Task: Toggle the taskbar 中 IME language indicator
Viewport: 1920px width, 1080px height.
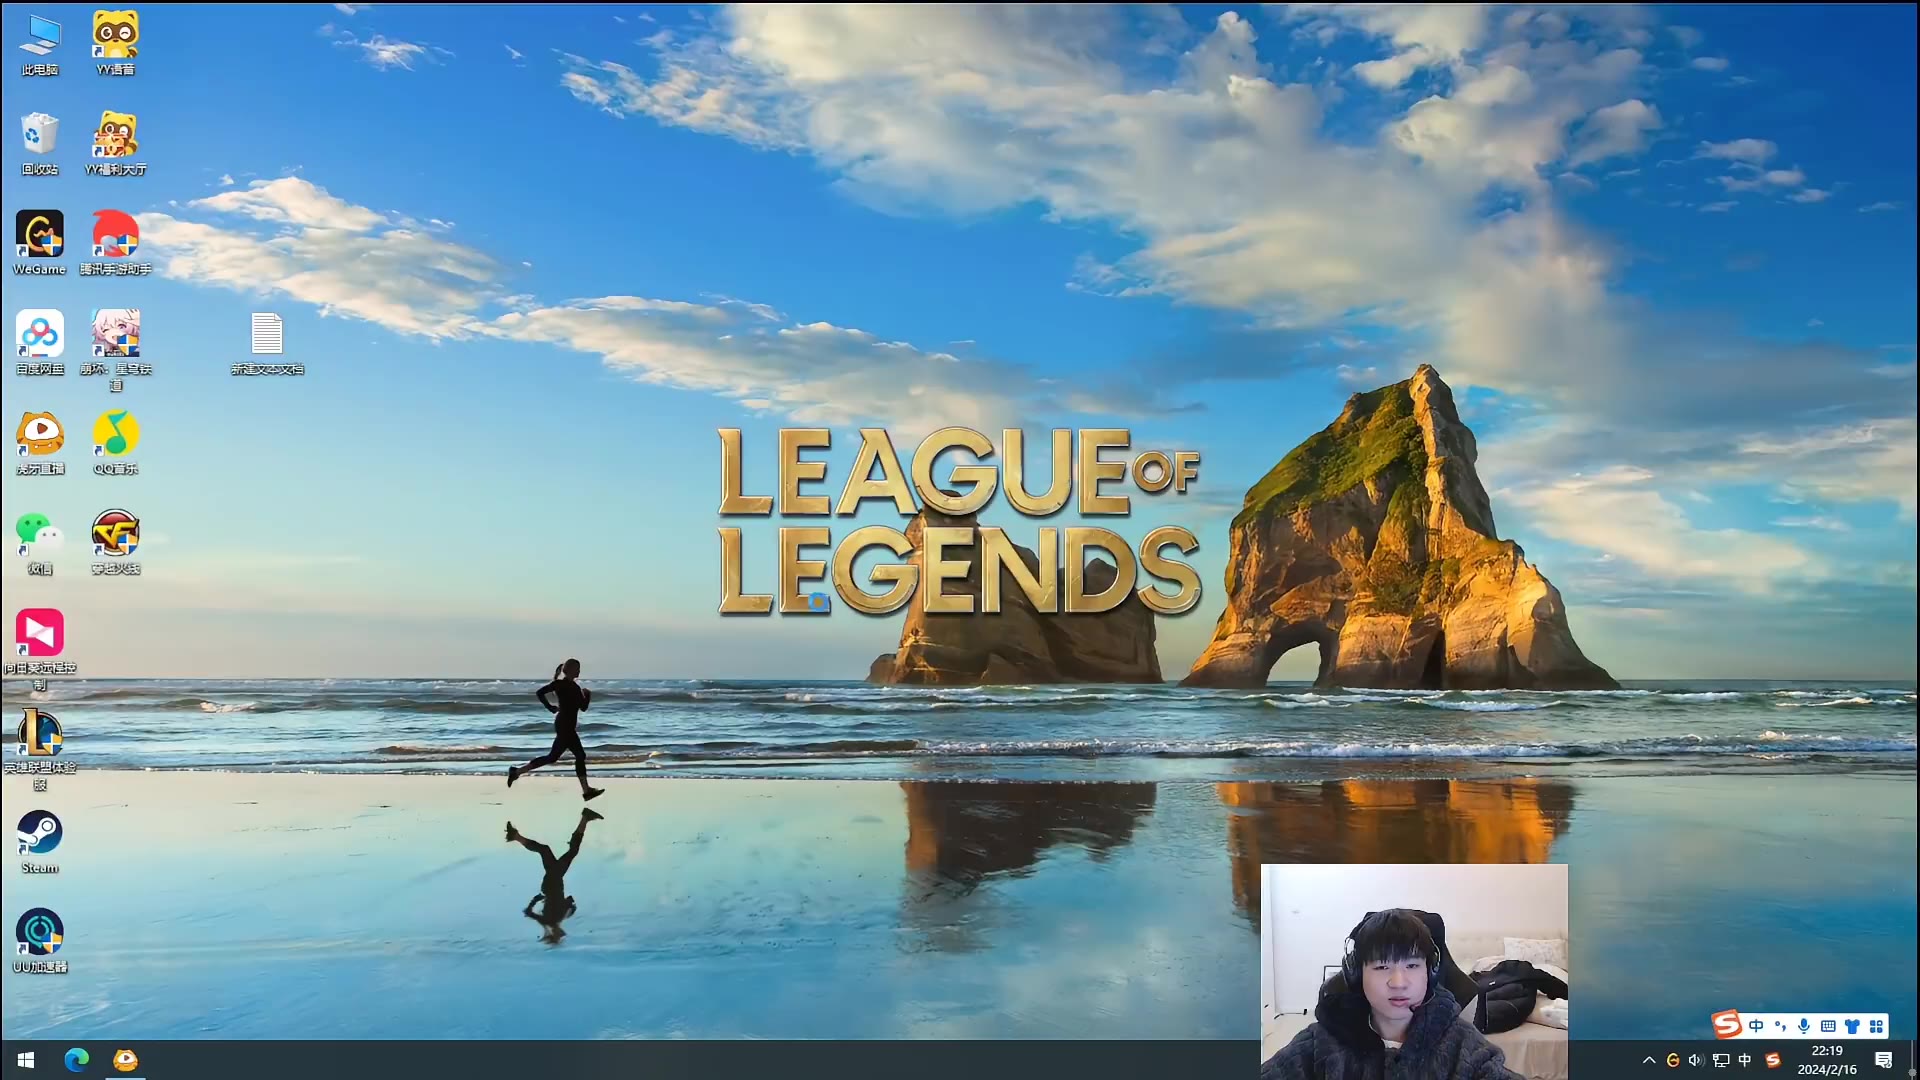Action: (1745, 1060)
